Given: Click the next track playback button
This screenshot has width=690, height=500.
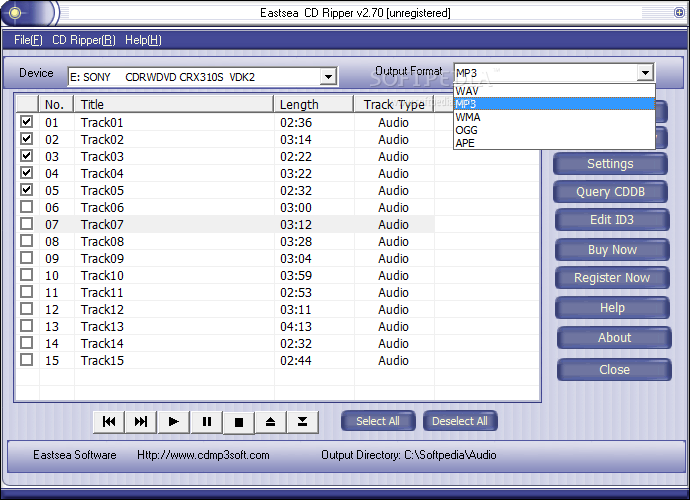Looking at the screenshot, I should pos(141,422).
